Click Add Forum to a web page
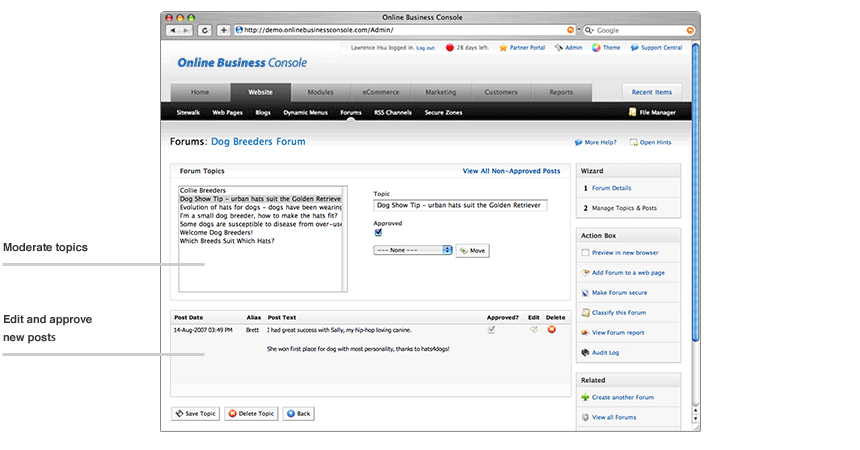860x450 pixels. pos(627,272)
